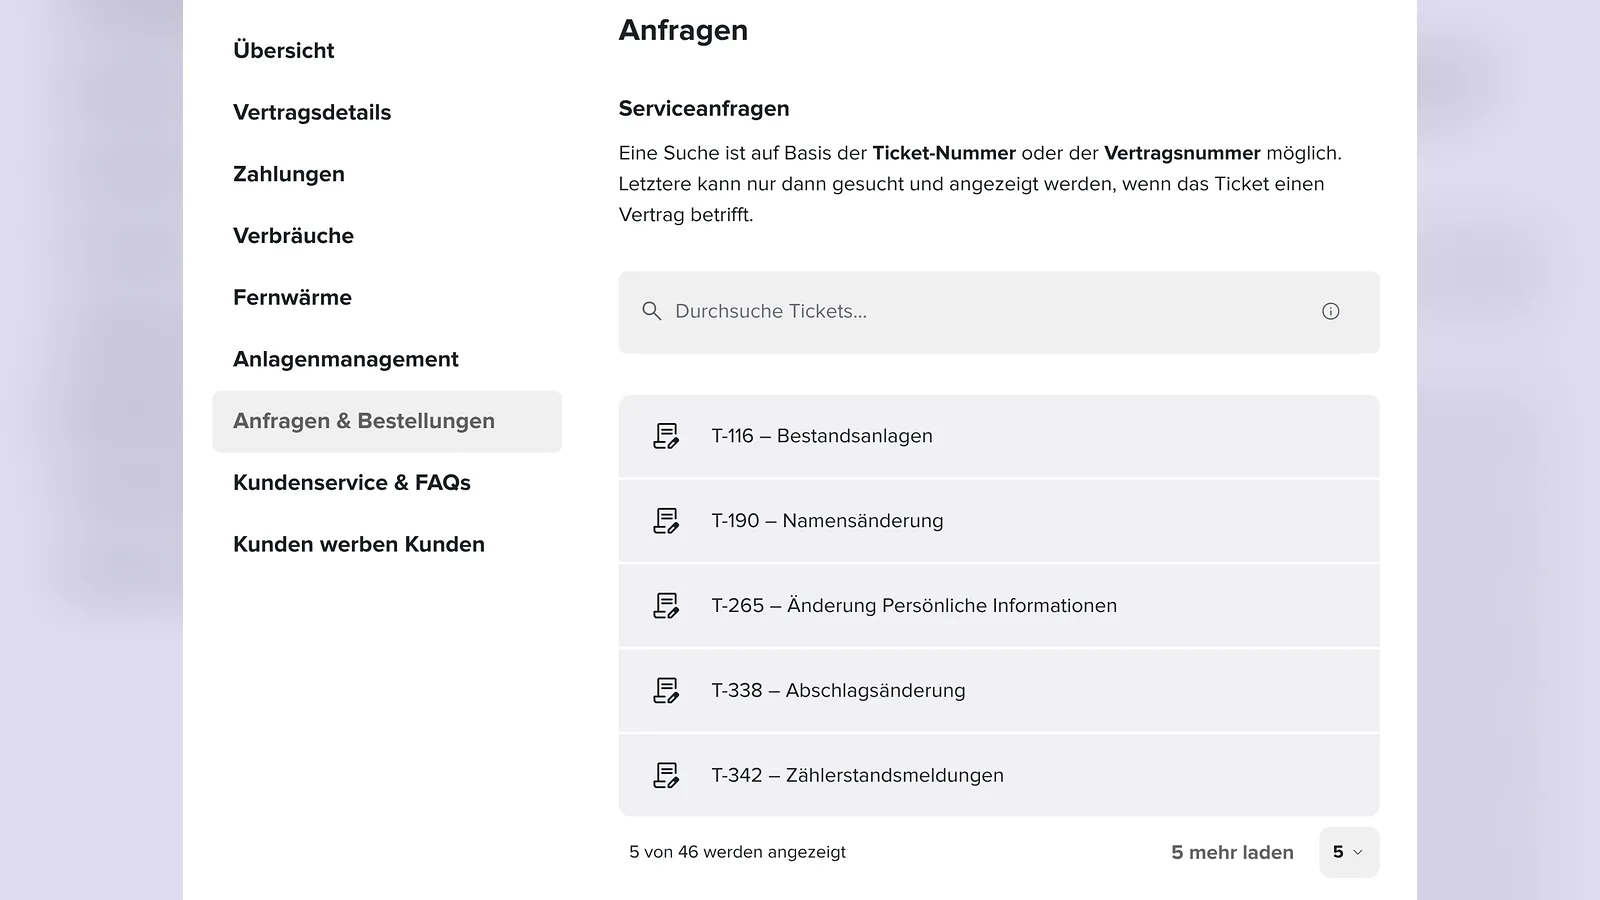The image size is (1600, 900).
Task: Open ticket T-342 – Zählerstandsmeldungen
Action: click(998, 776)
